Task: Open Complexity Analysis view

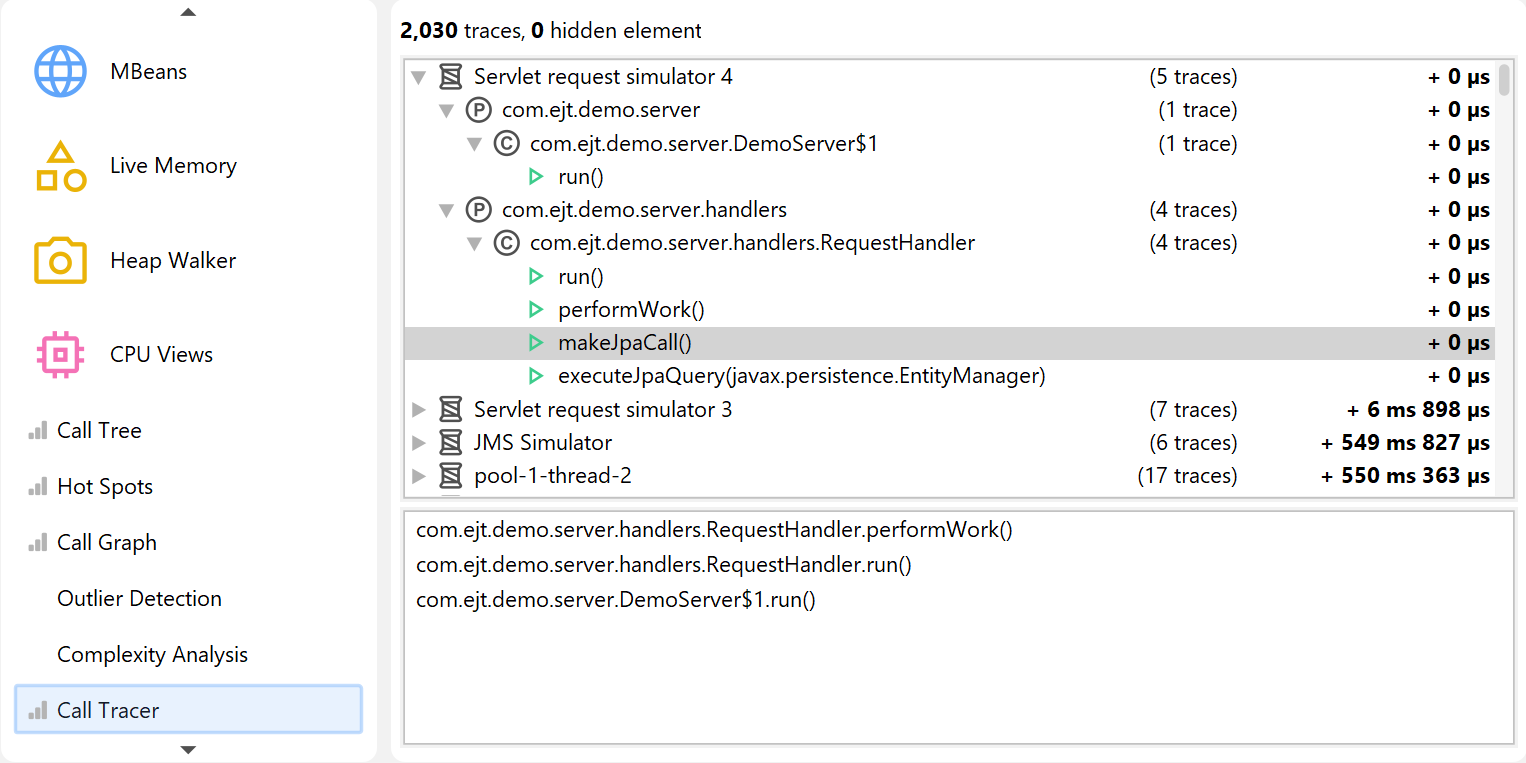Action: point(152,654)
